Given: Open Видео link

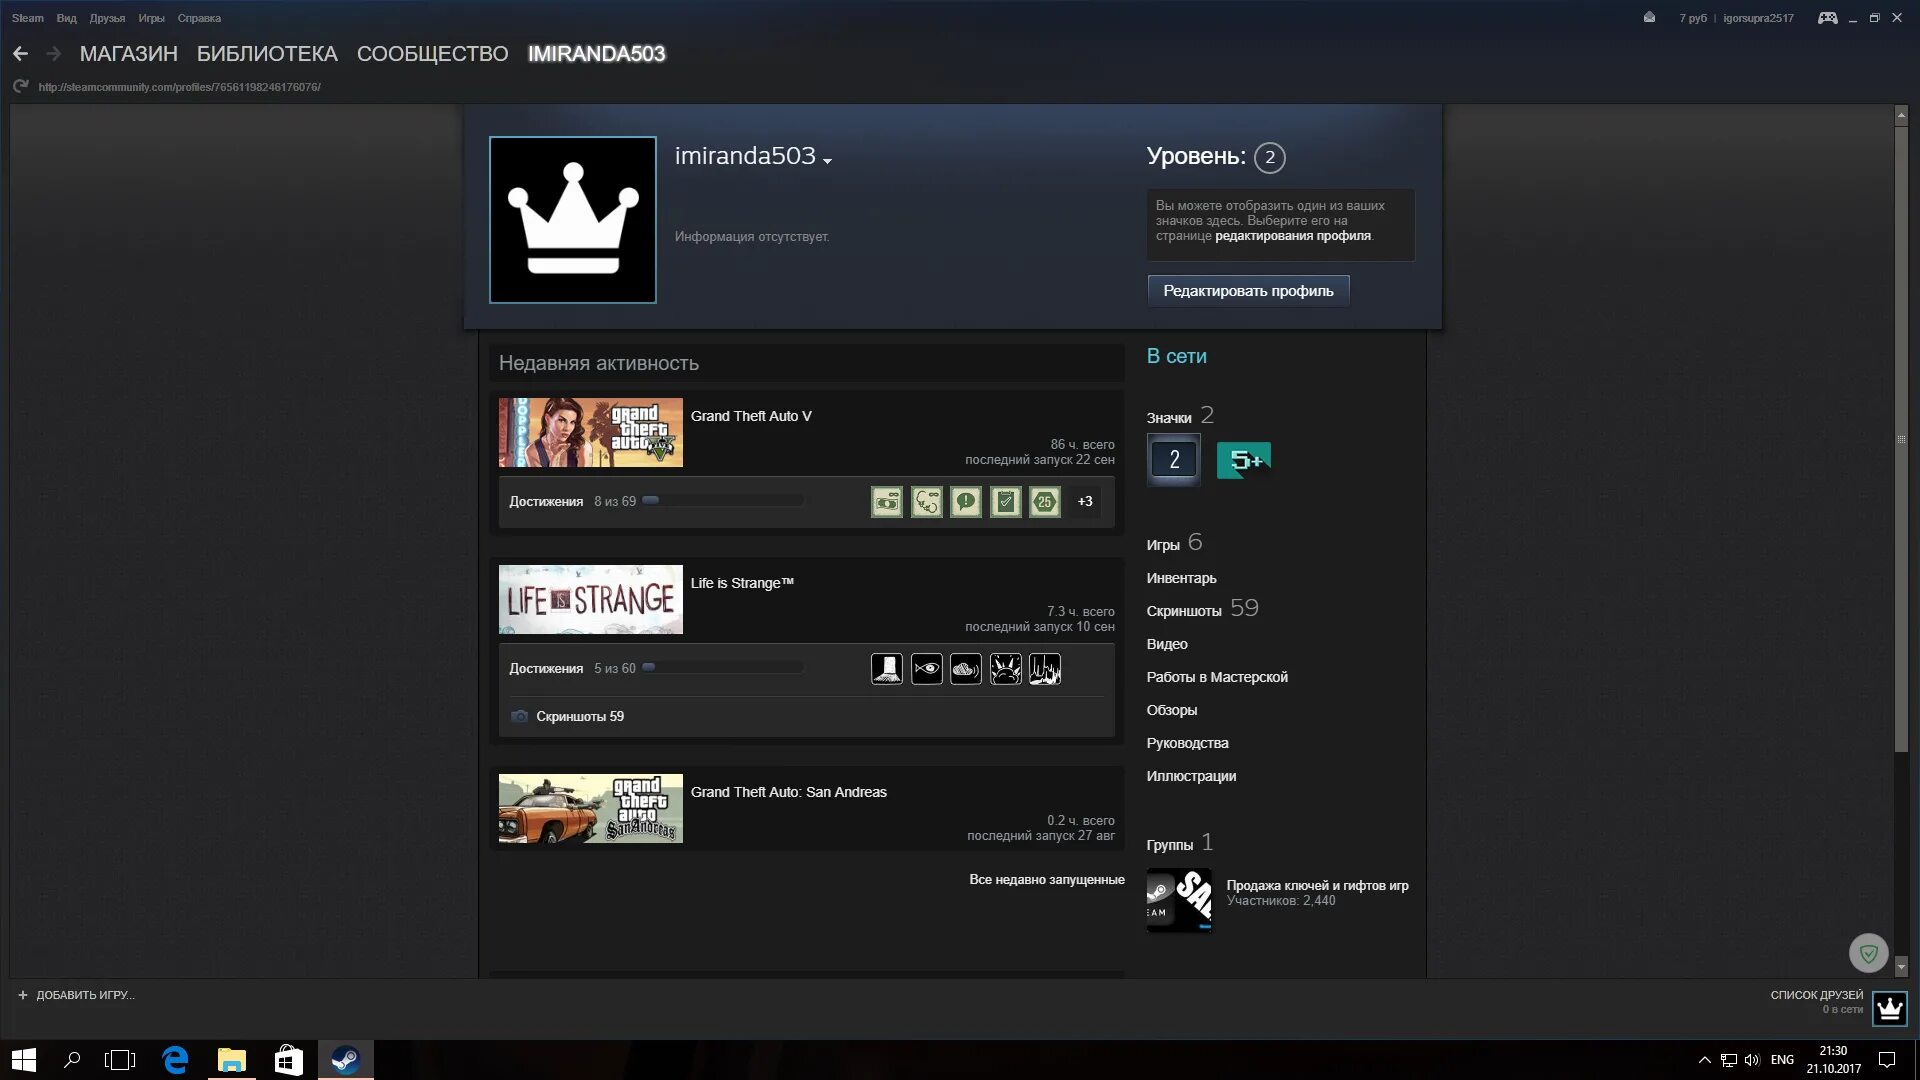Looking at the screenshot, I should click(1167, 644).
